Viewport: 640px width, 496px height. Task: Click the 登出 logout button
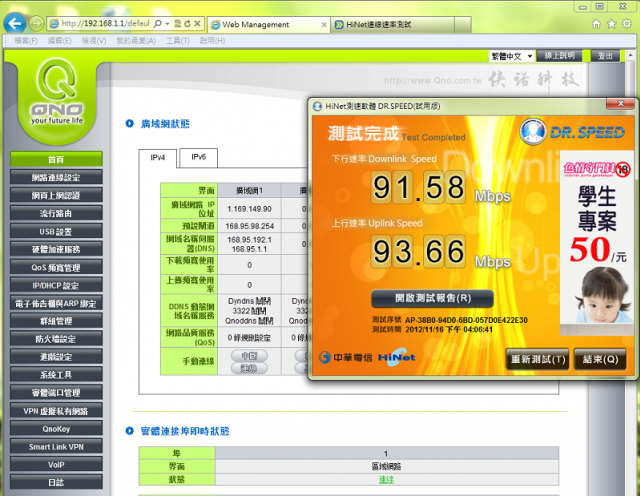pos(605,56)
